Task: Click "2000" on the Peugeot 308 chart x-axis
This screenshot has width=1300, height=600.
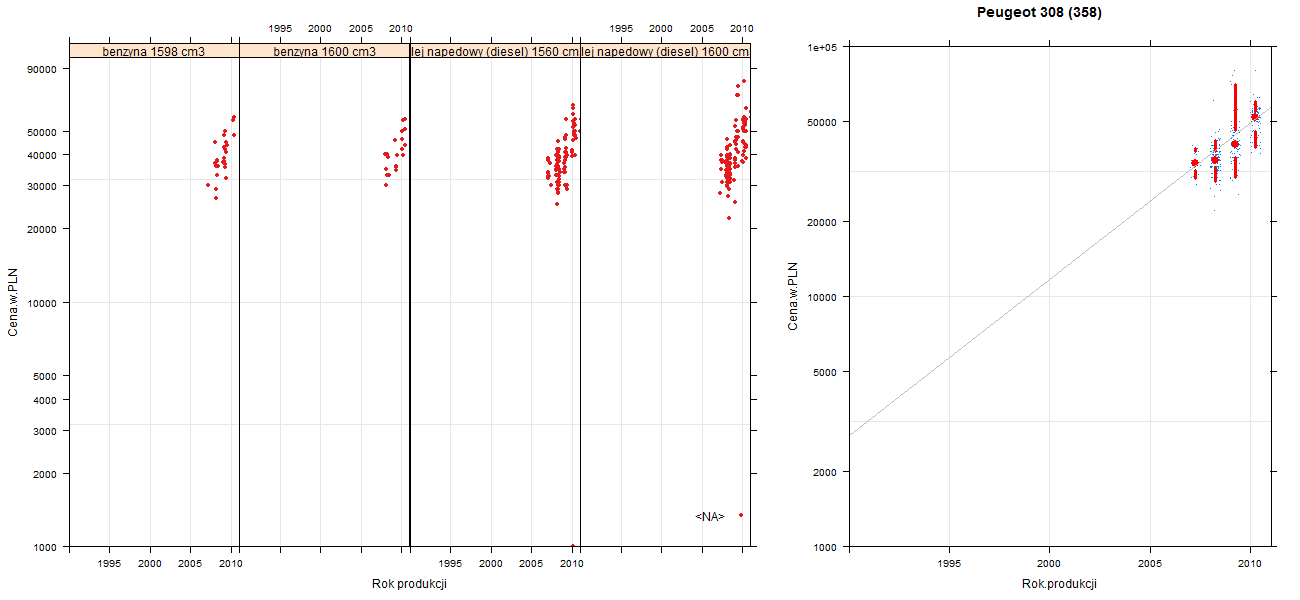Action: [1049, 565]
